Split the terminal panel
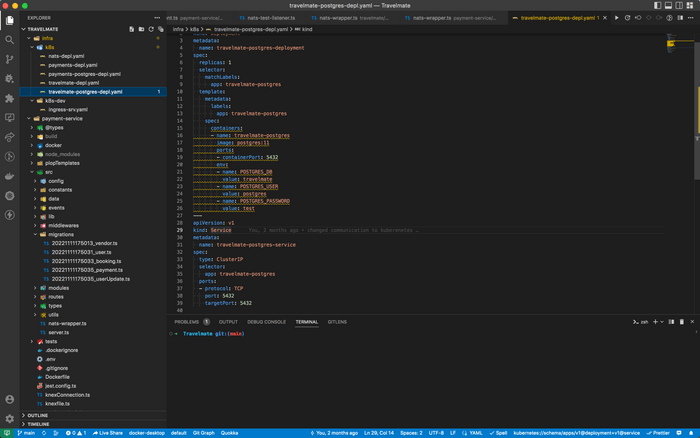 pos(671,322)
